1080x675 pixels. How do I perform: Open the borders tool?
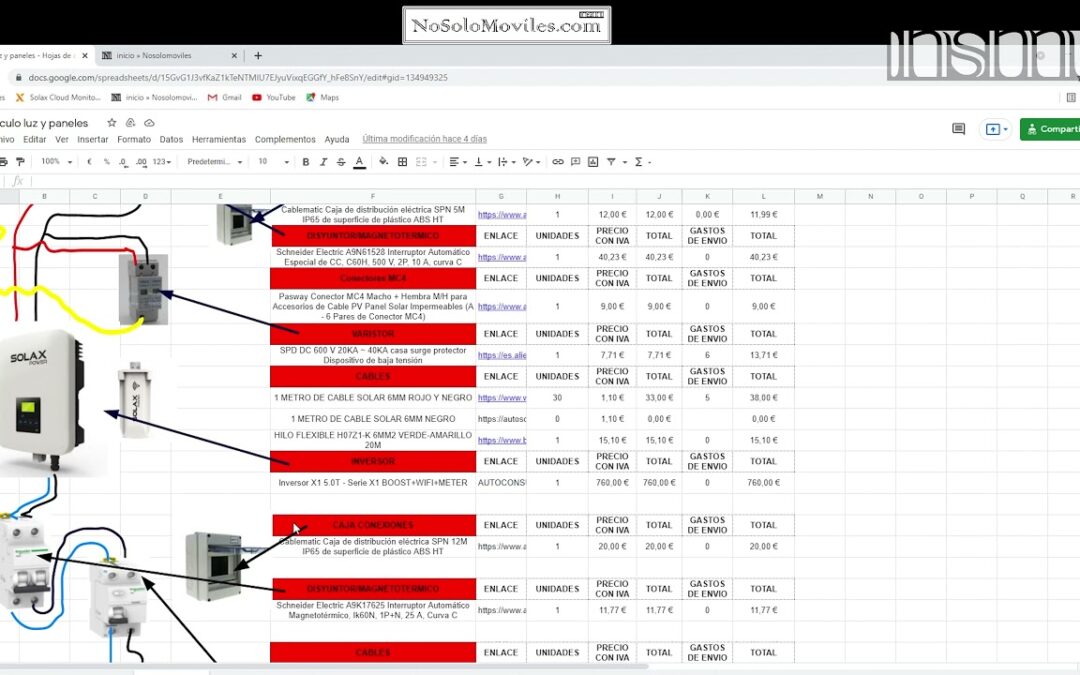(x=403, y=162)
